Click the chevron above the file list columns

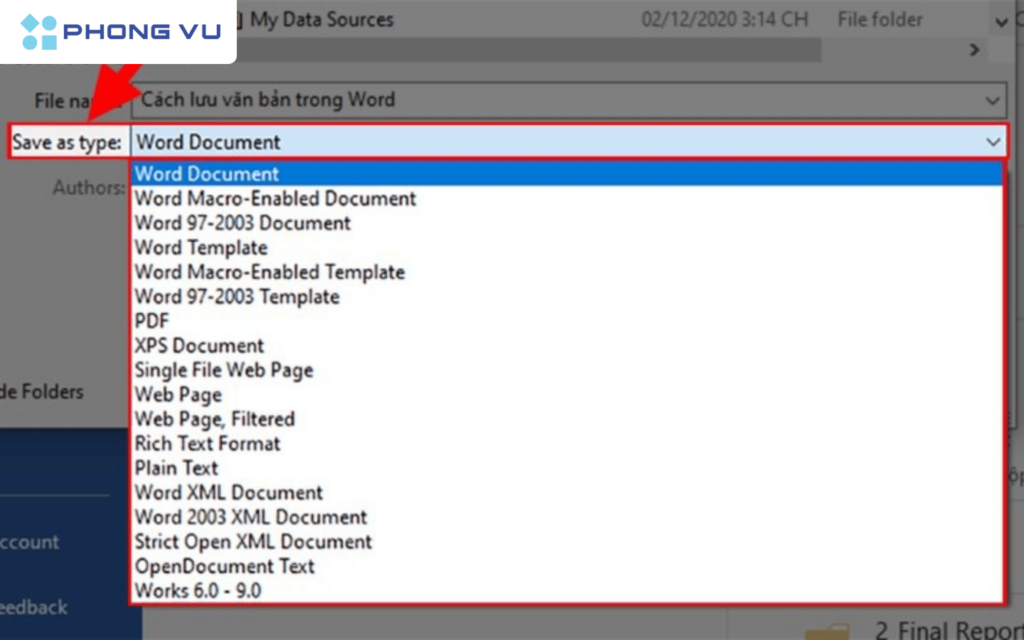tap(975, 49)
